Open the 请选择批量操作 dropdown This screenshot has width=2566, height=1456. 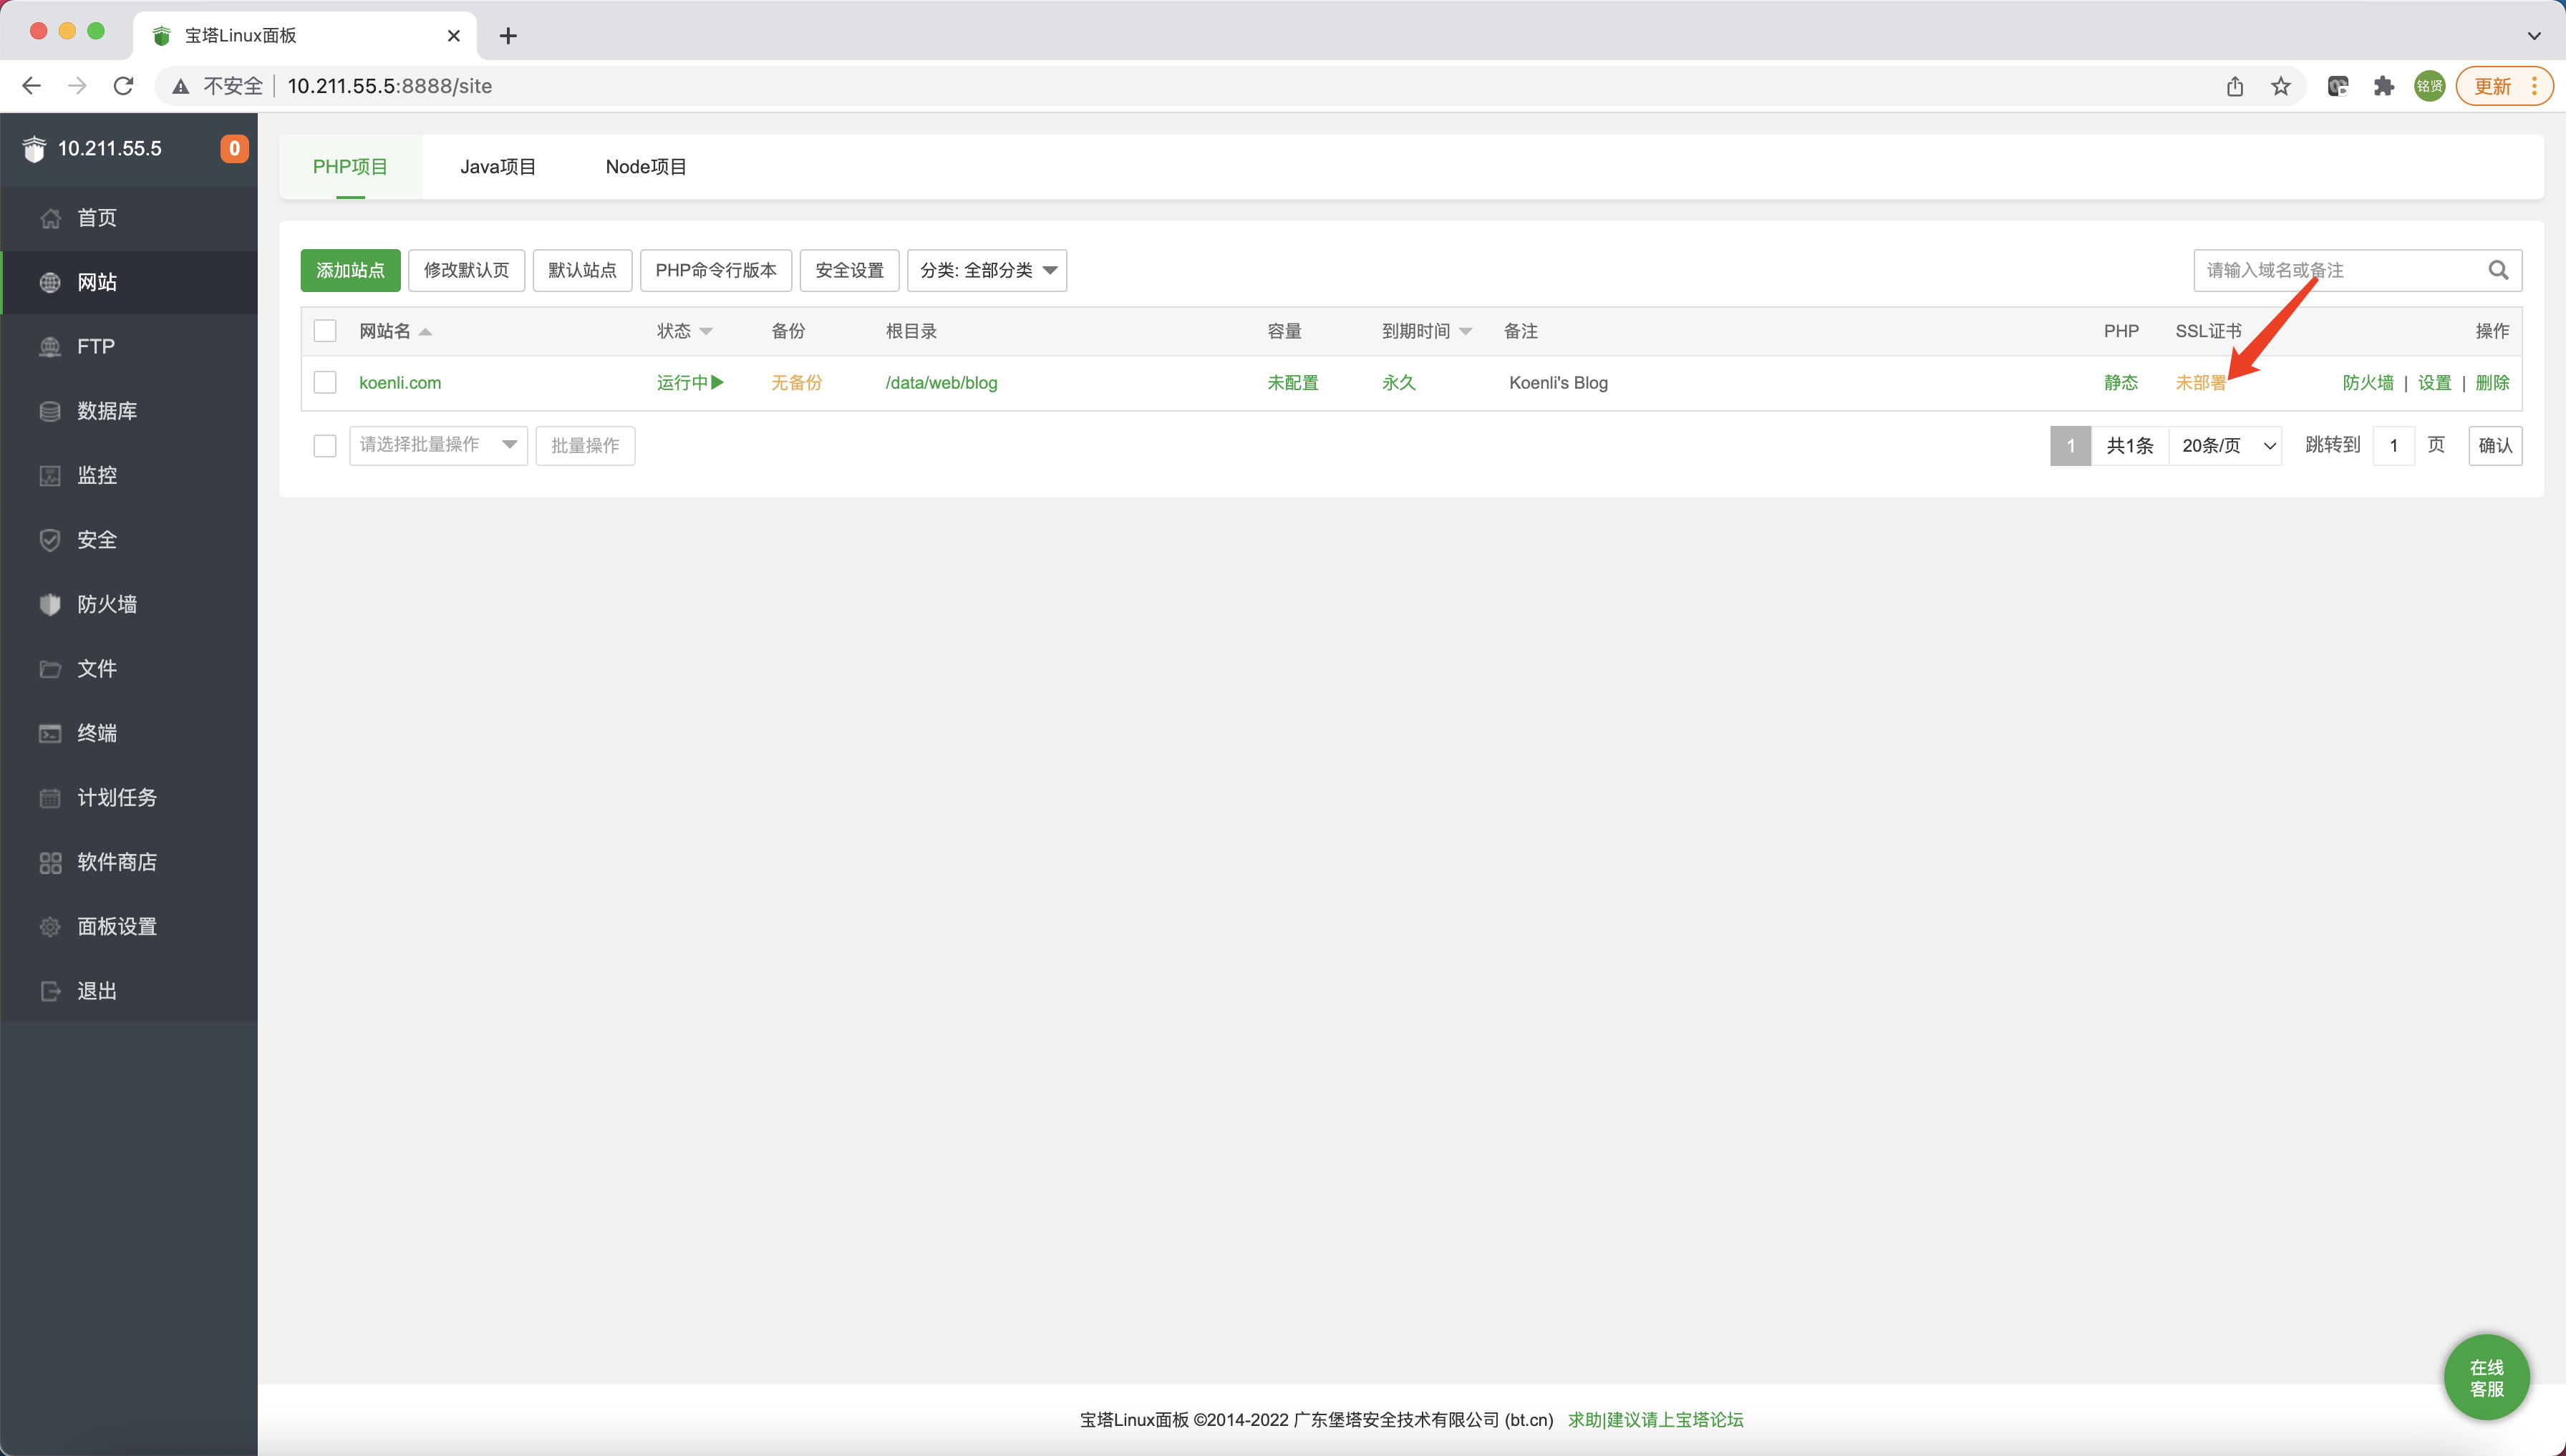pyautogui.click(x=438, y=445)
